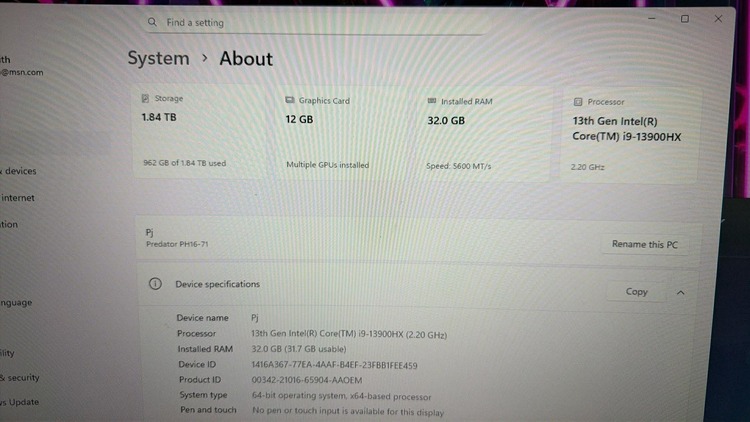Click the Device ID value text
750x422 pixels.
click(334, 365)
